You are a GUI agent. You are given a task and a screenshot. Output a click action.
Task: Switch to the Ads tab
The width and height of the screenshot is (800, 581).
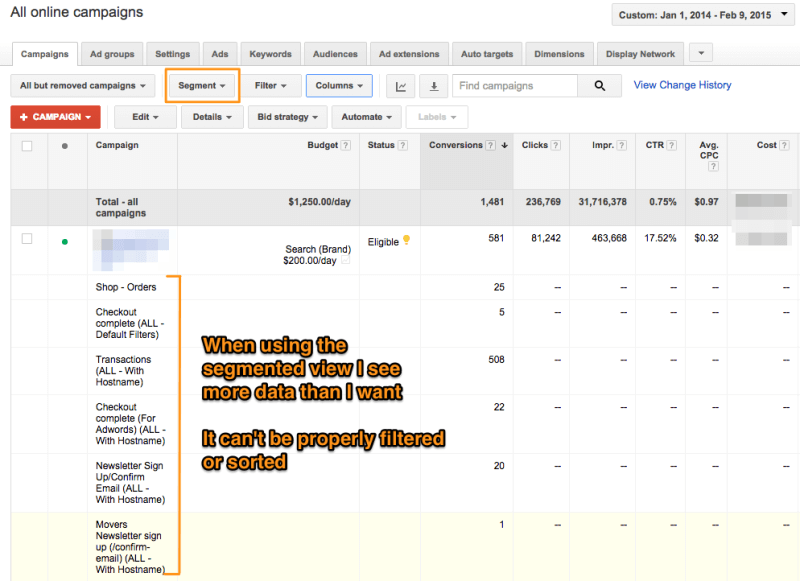tap(220, 54)
